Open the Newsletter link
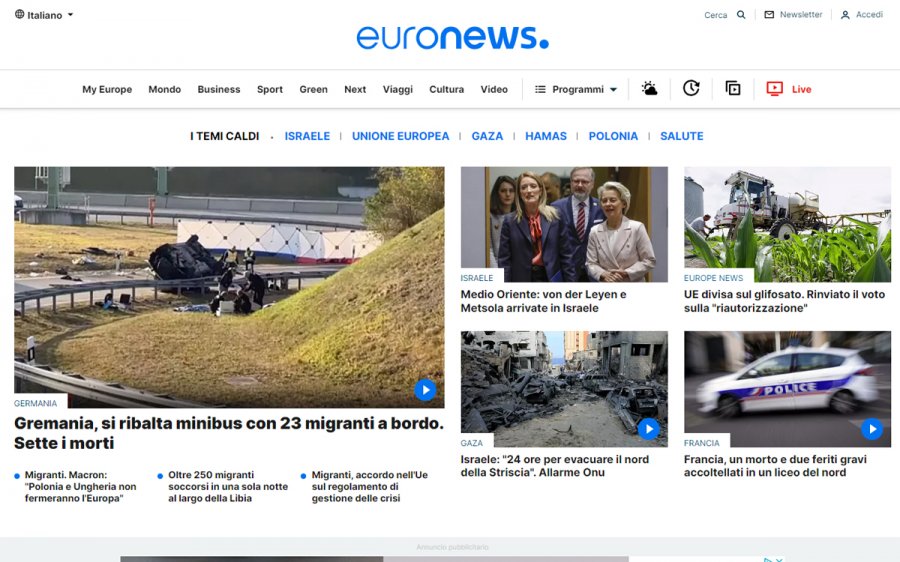 (x=801, y=15)
